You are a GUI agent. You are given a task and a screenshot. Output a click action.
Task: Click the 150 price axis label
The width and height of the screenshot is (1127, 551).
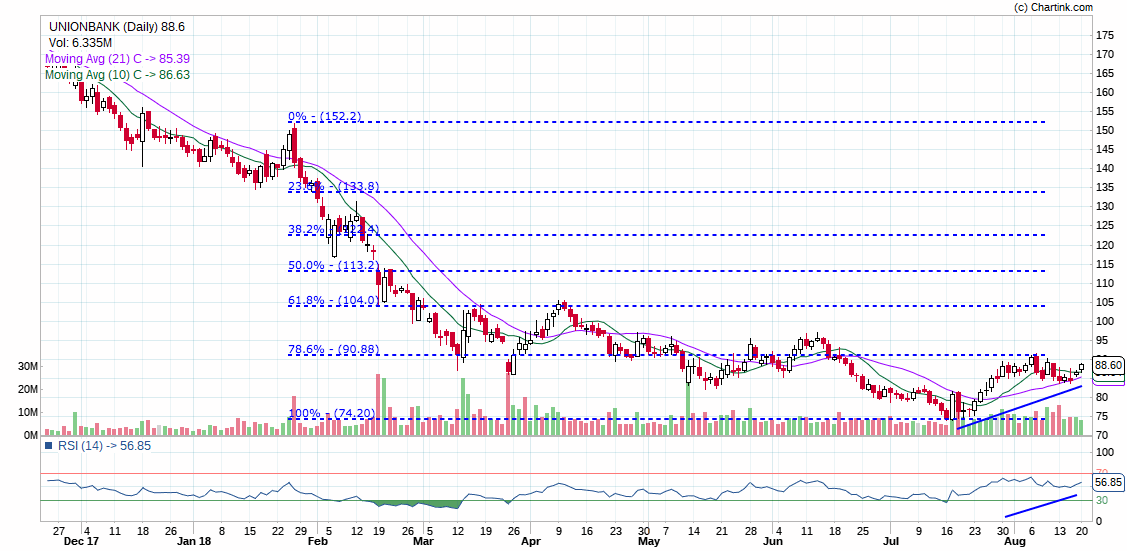1103,131
